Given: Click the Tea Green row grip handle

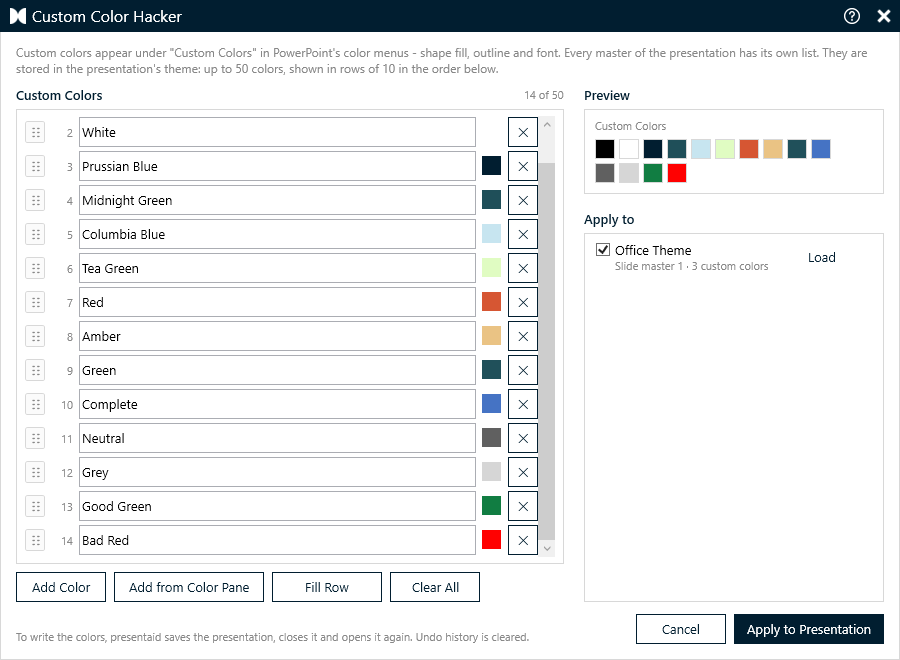Looking at the screenshot, I should pos(36,268).
